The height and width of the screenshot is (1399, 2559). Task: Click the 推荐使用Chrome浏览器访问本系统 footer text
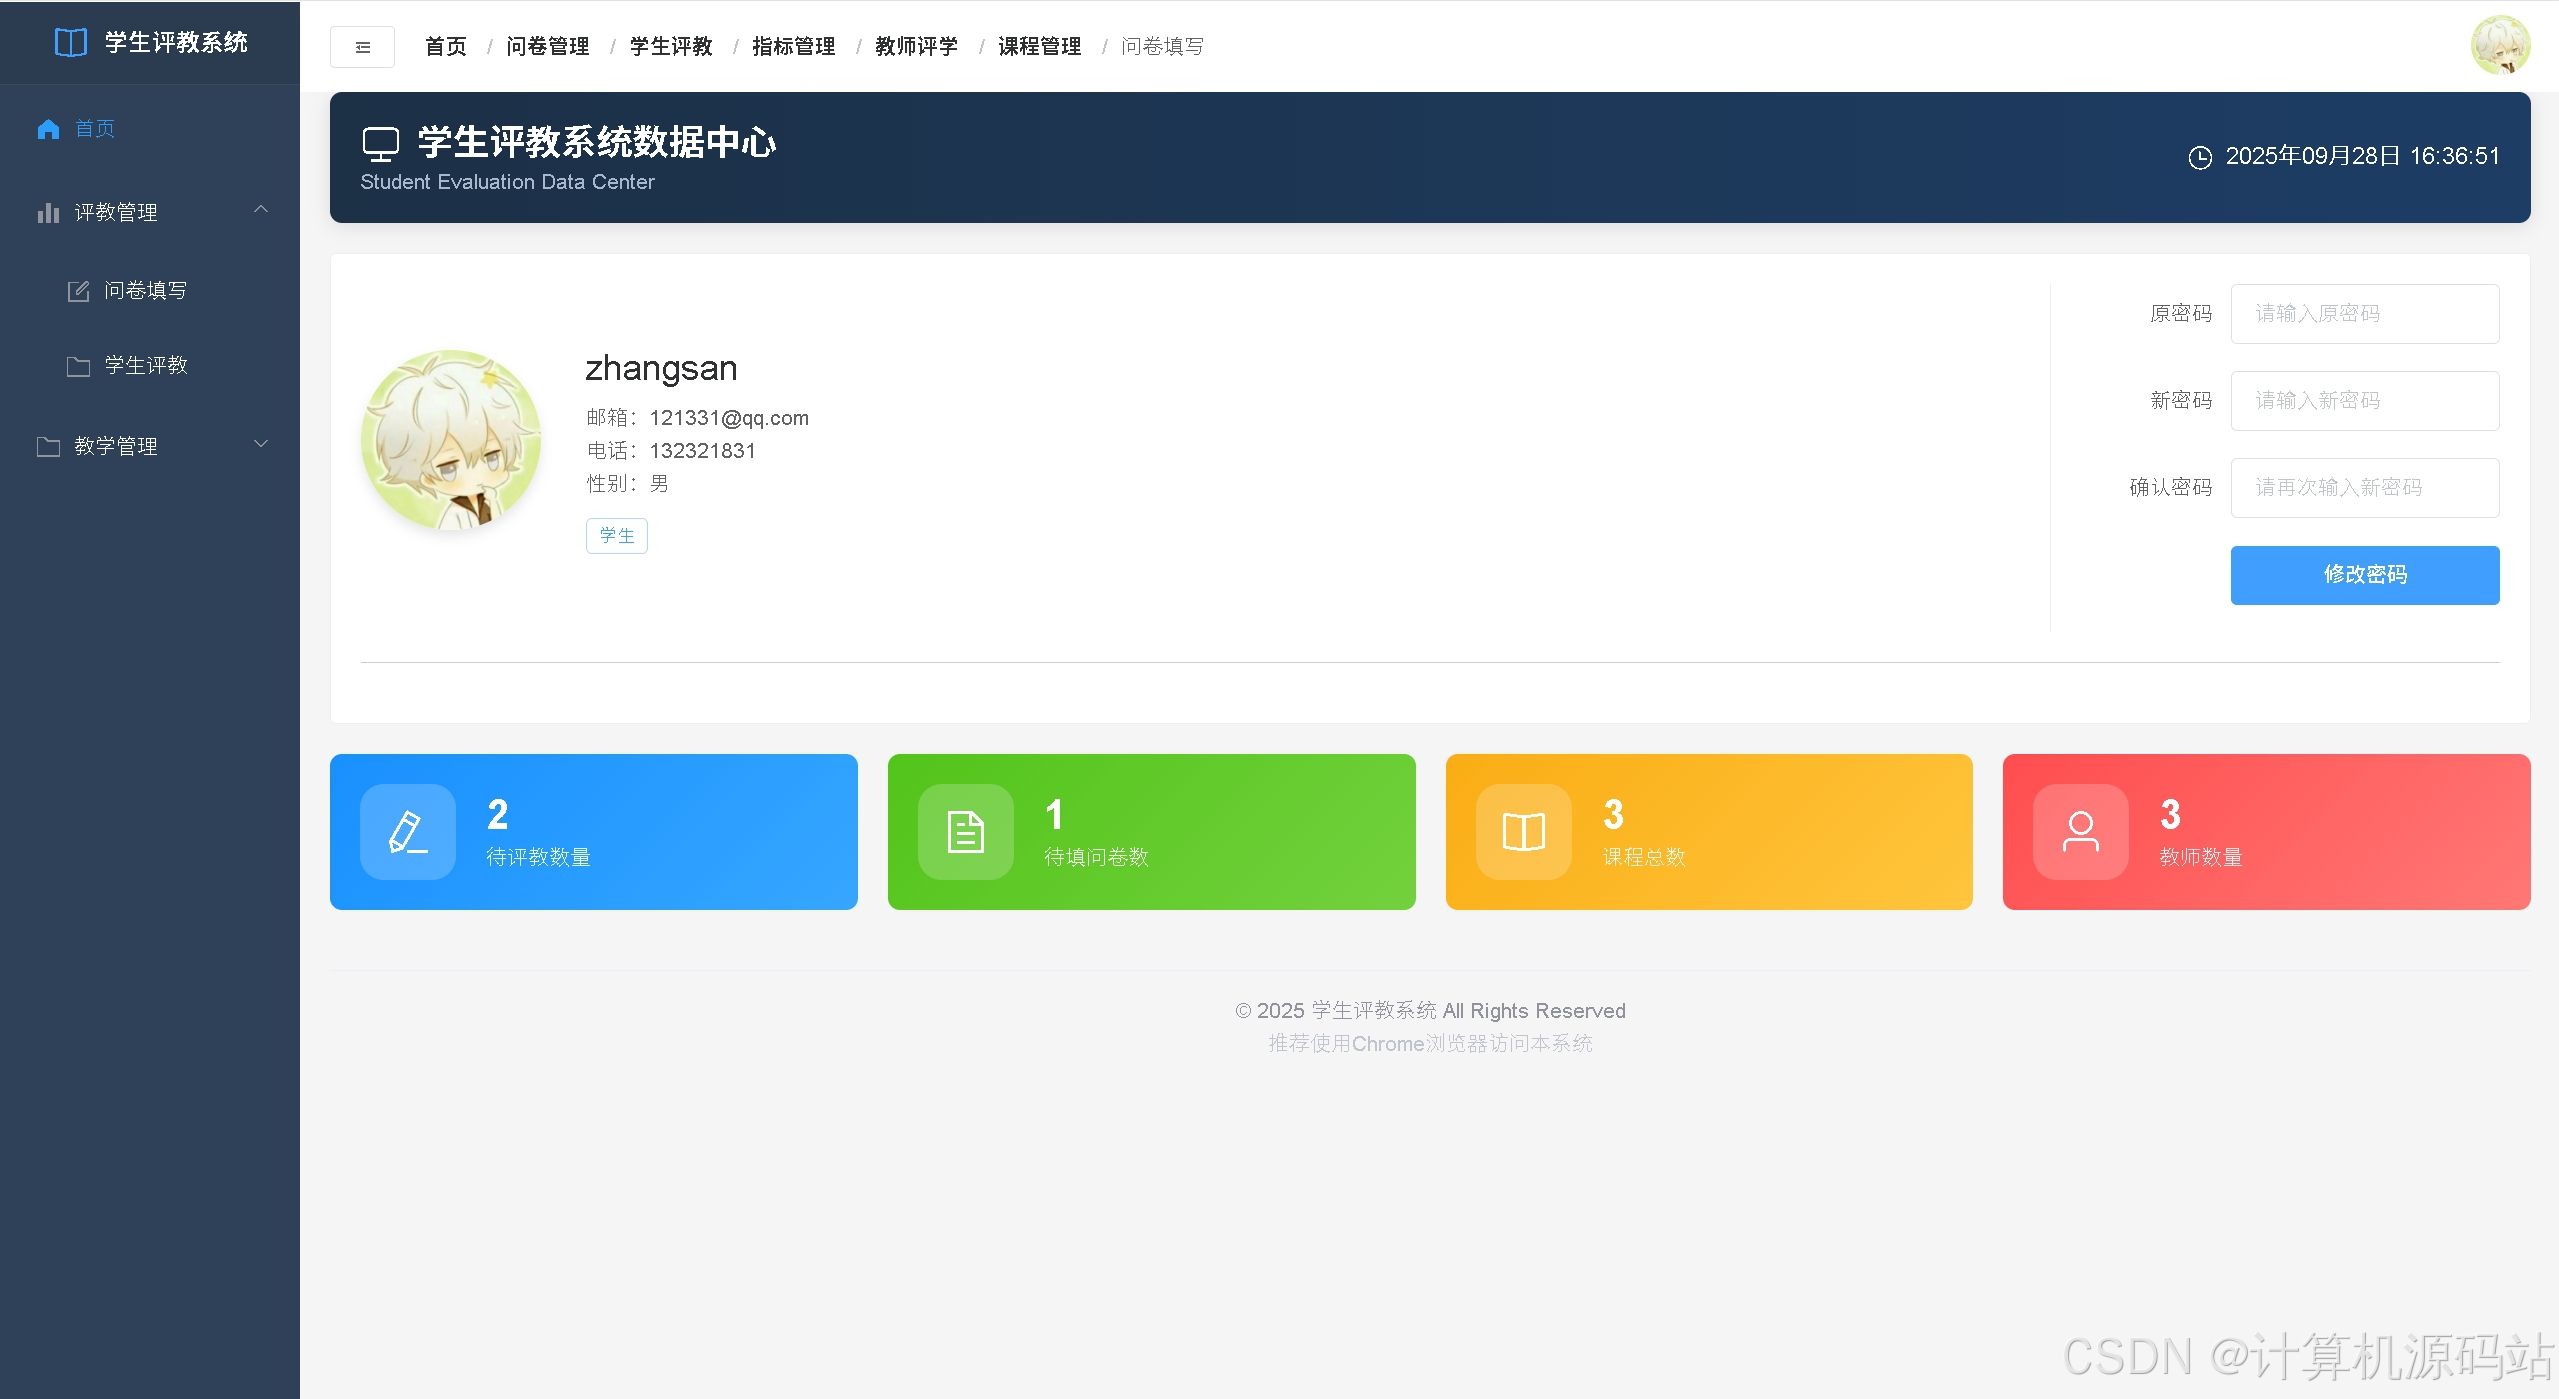pos(1430,1044)
